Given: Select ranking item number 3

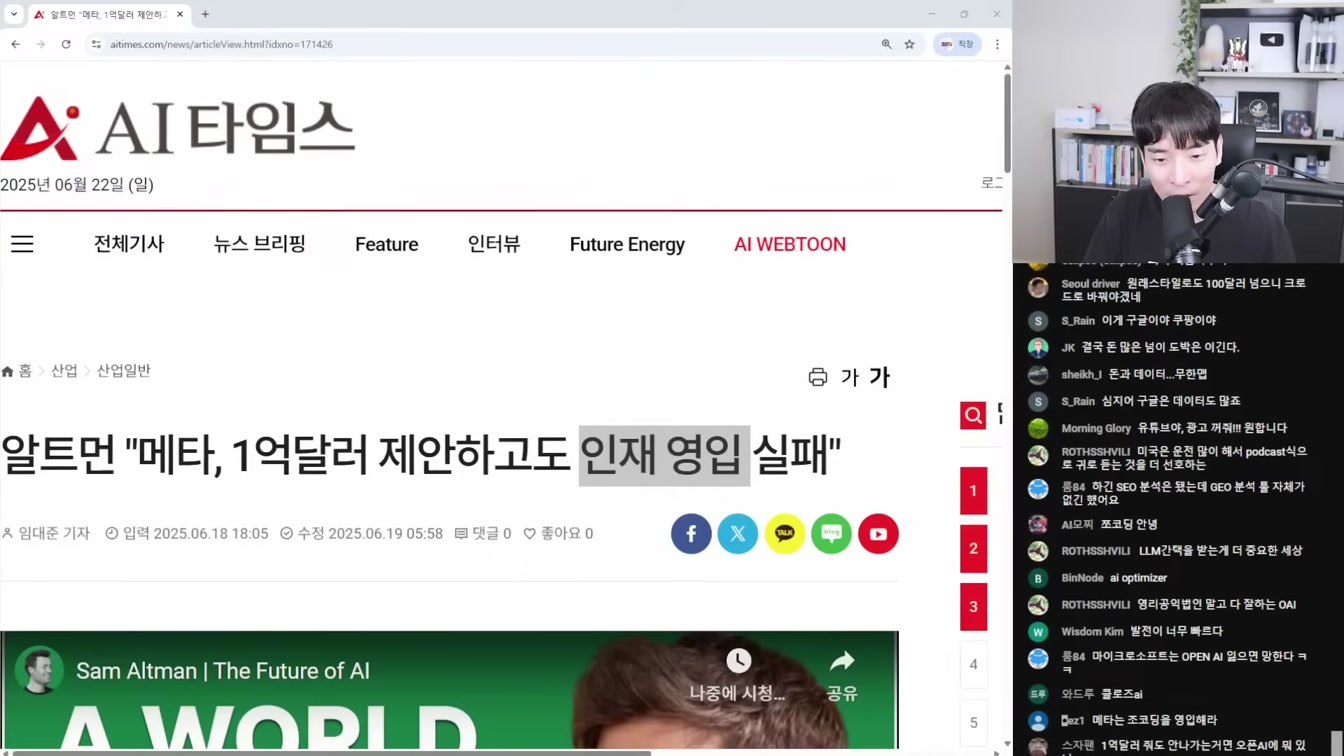Looking at the screenshot, I should [x=973, y=607].
